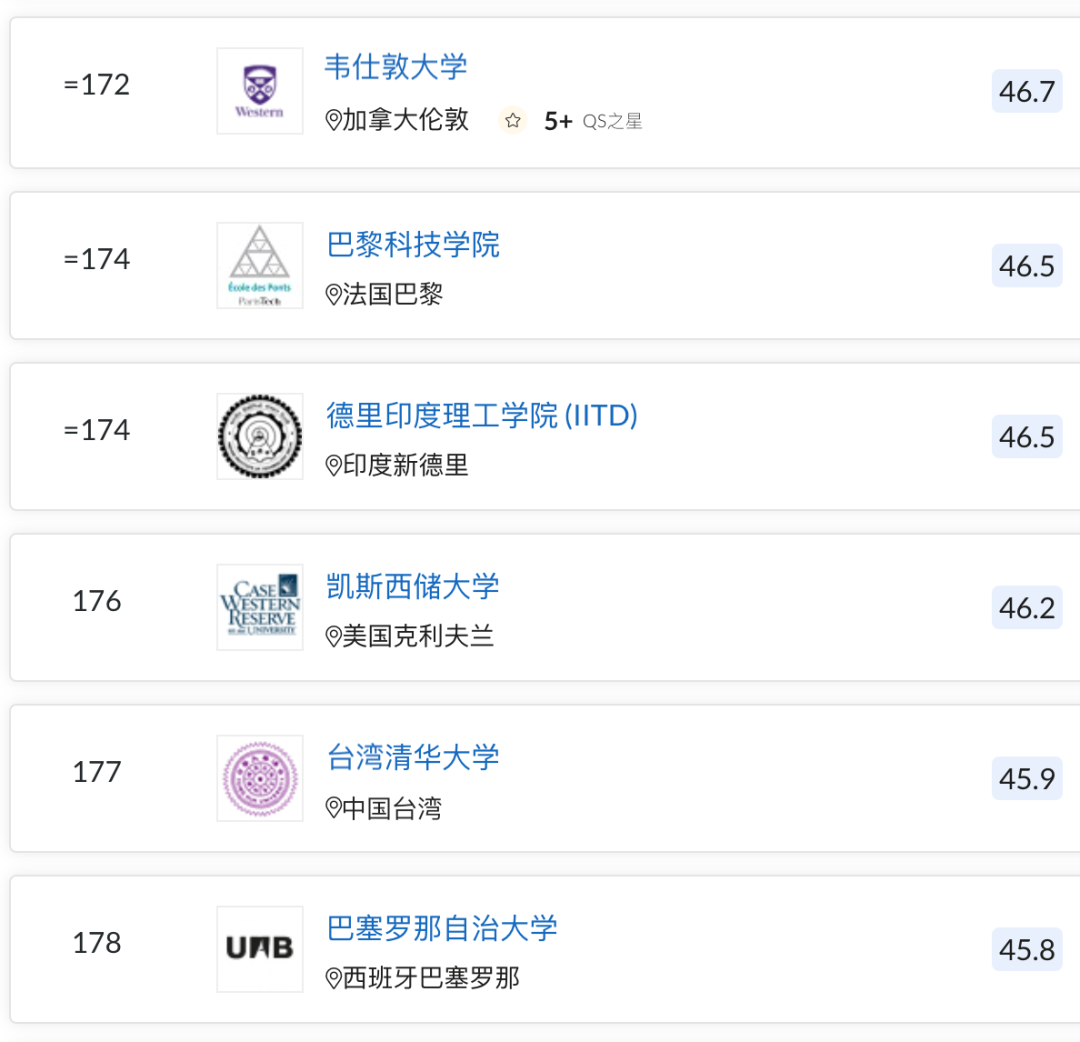1080x1042 pixels.
Task: Click the UAB logo
Action: click(259, 949)
